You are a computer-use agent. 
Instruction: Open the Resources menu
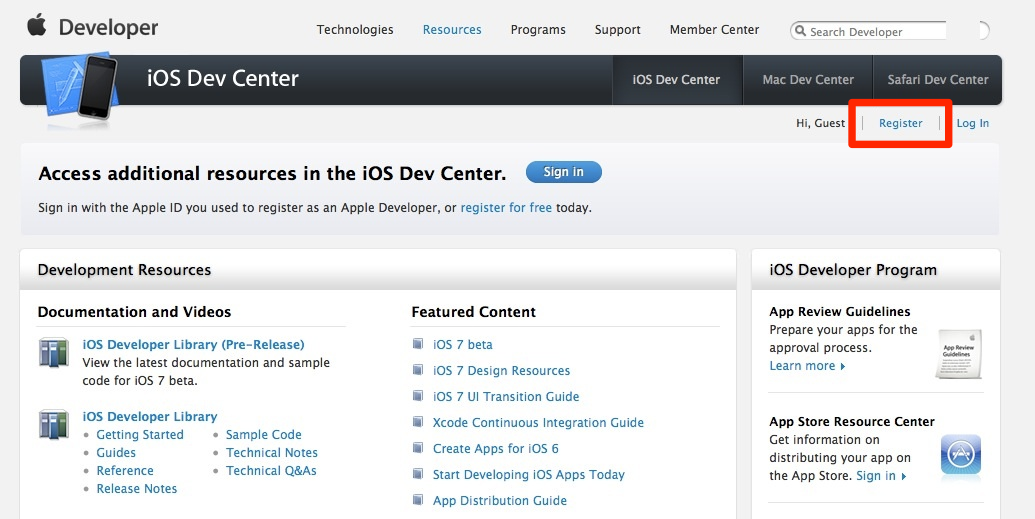[x=452, y=30]
